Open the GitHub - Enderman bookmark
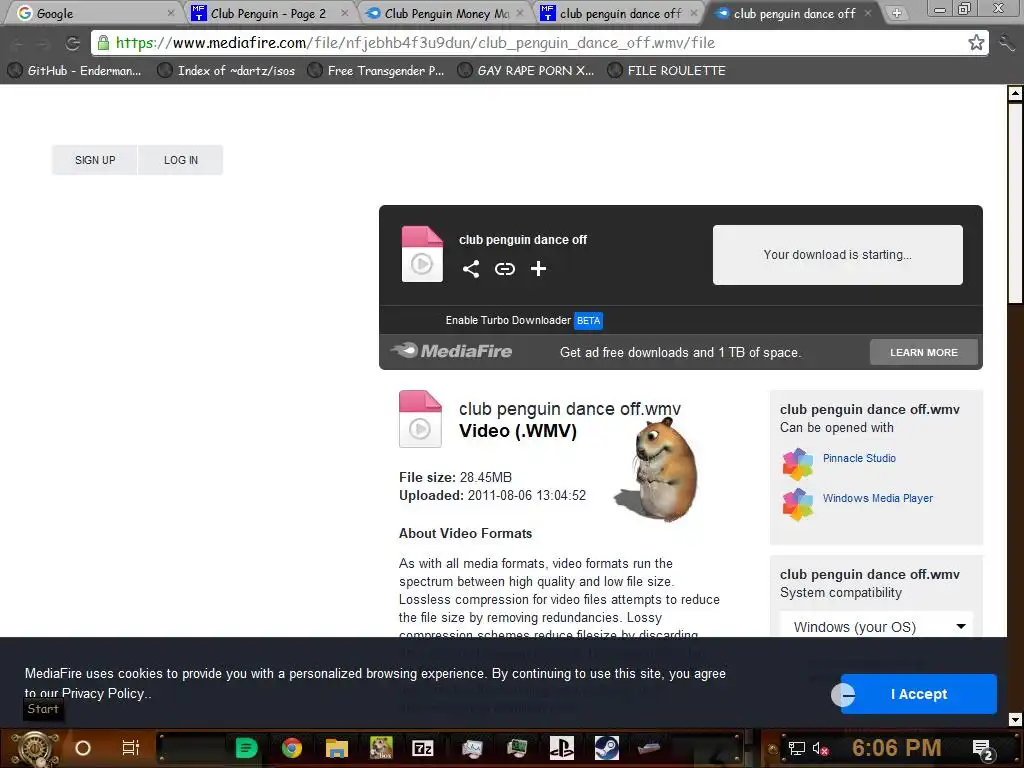 coord(74,70)
